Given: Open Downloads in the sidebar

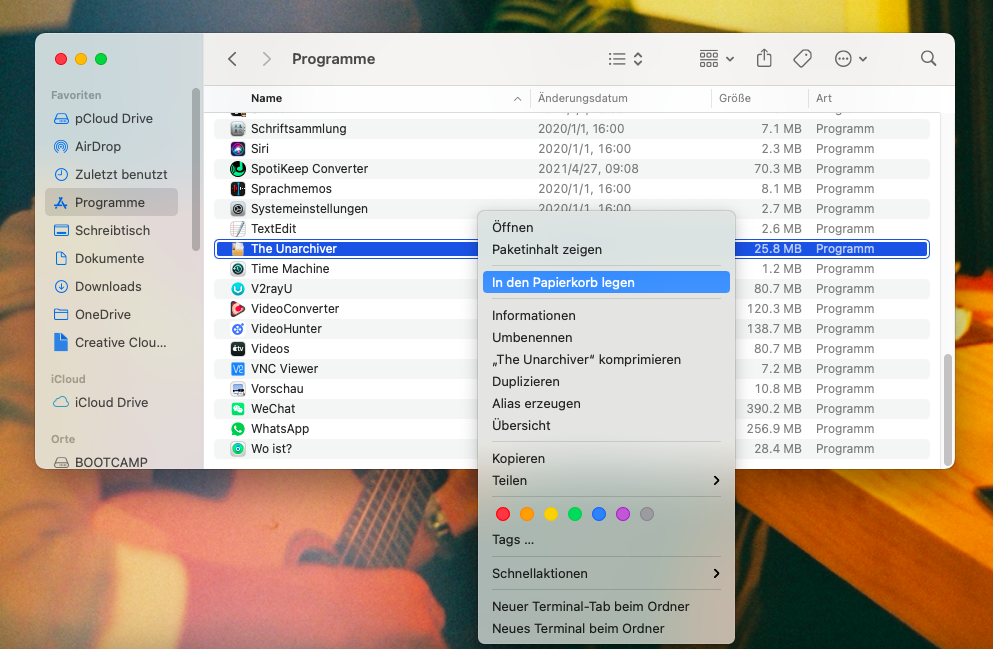Looking at the screenshot, I should (111, 286).
